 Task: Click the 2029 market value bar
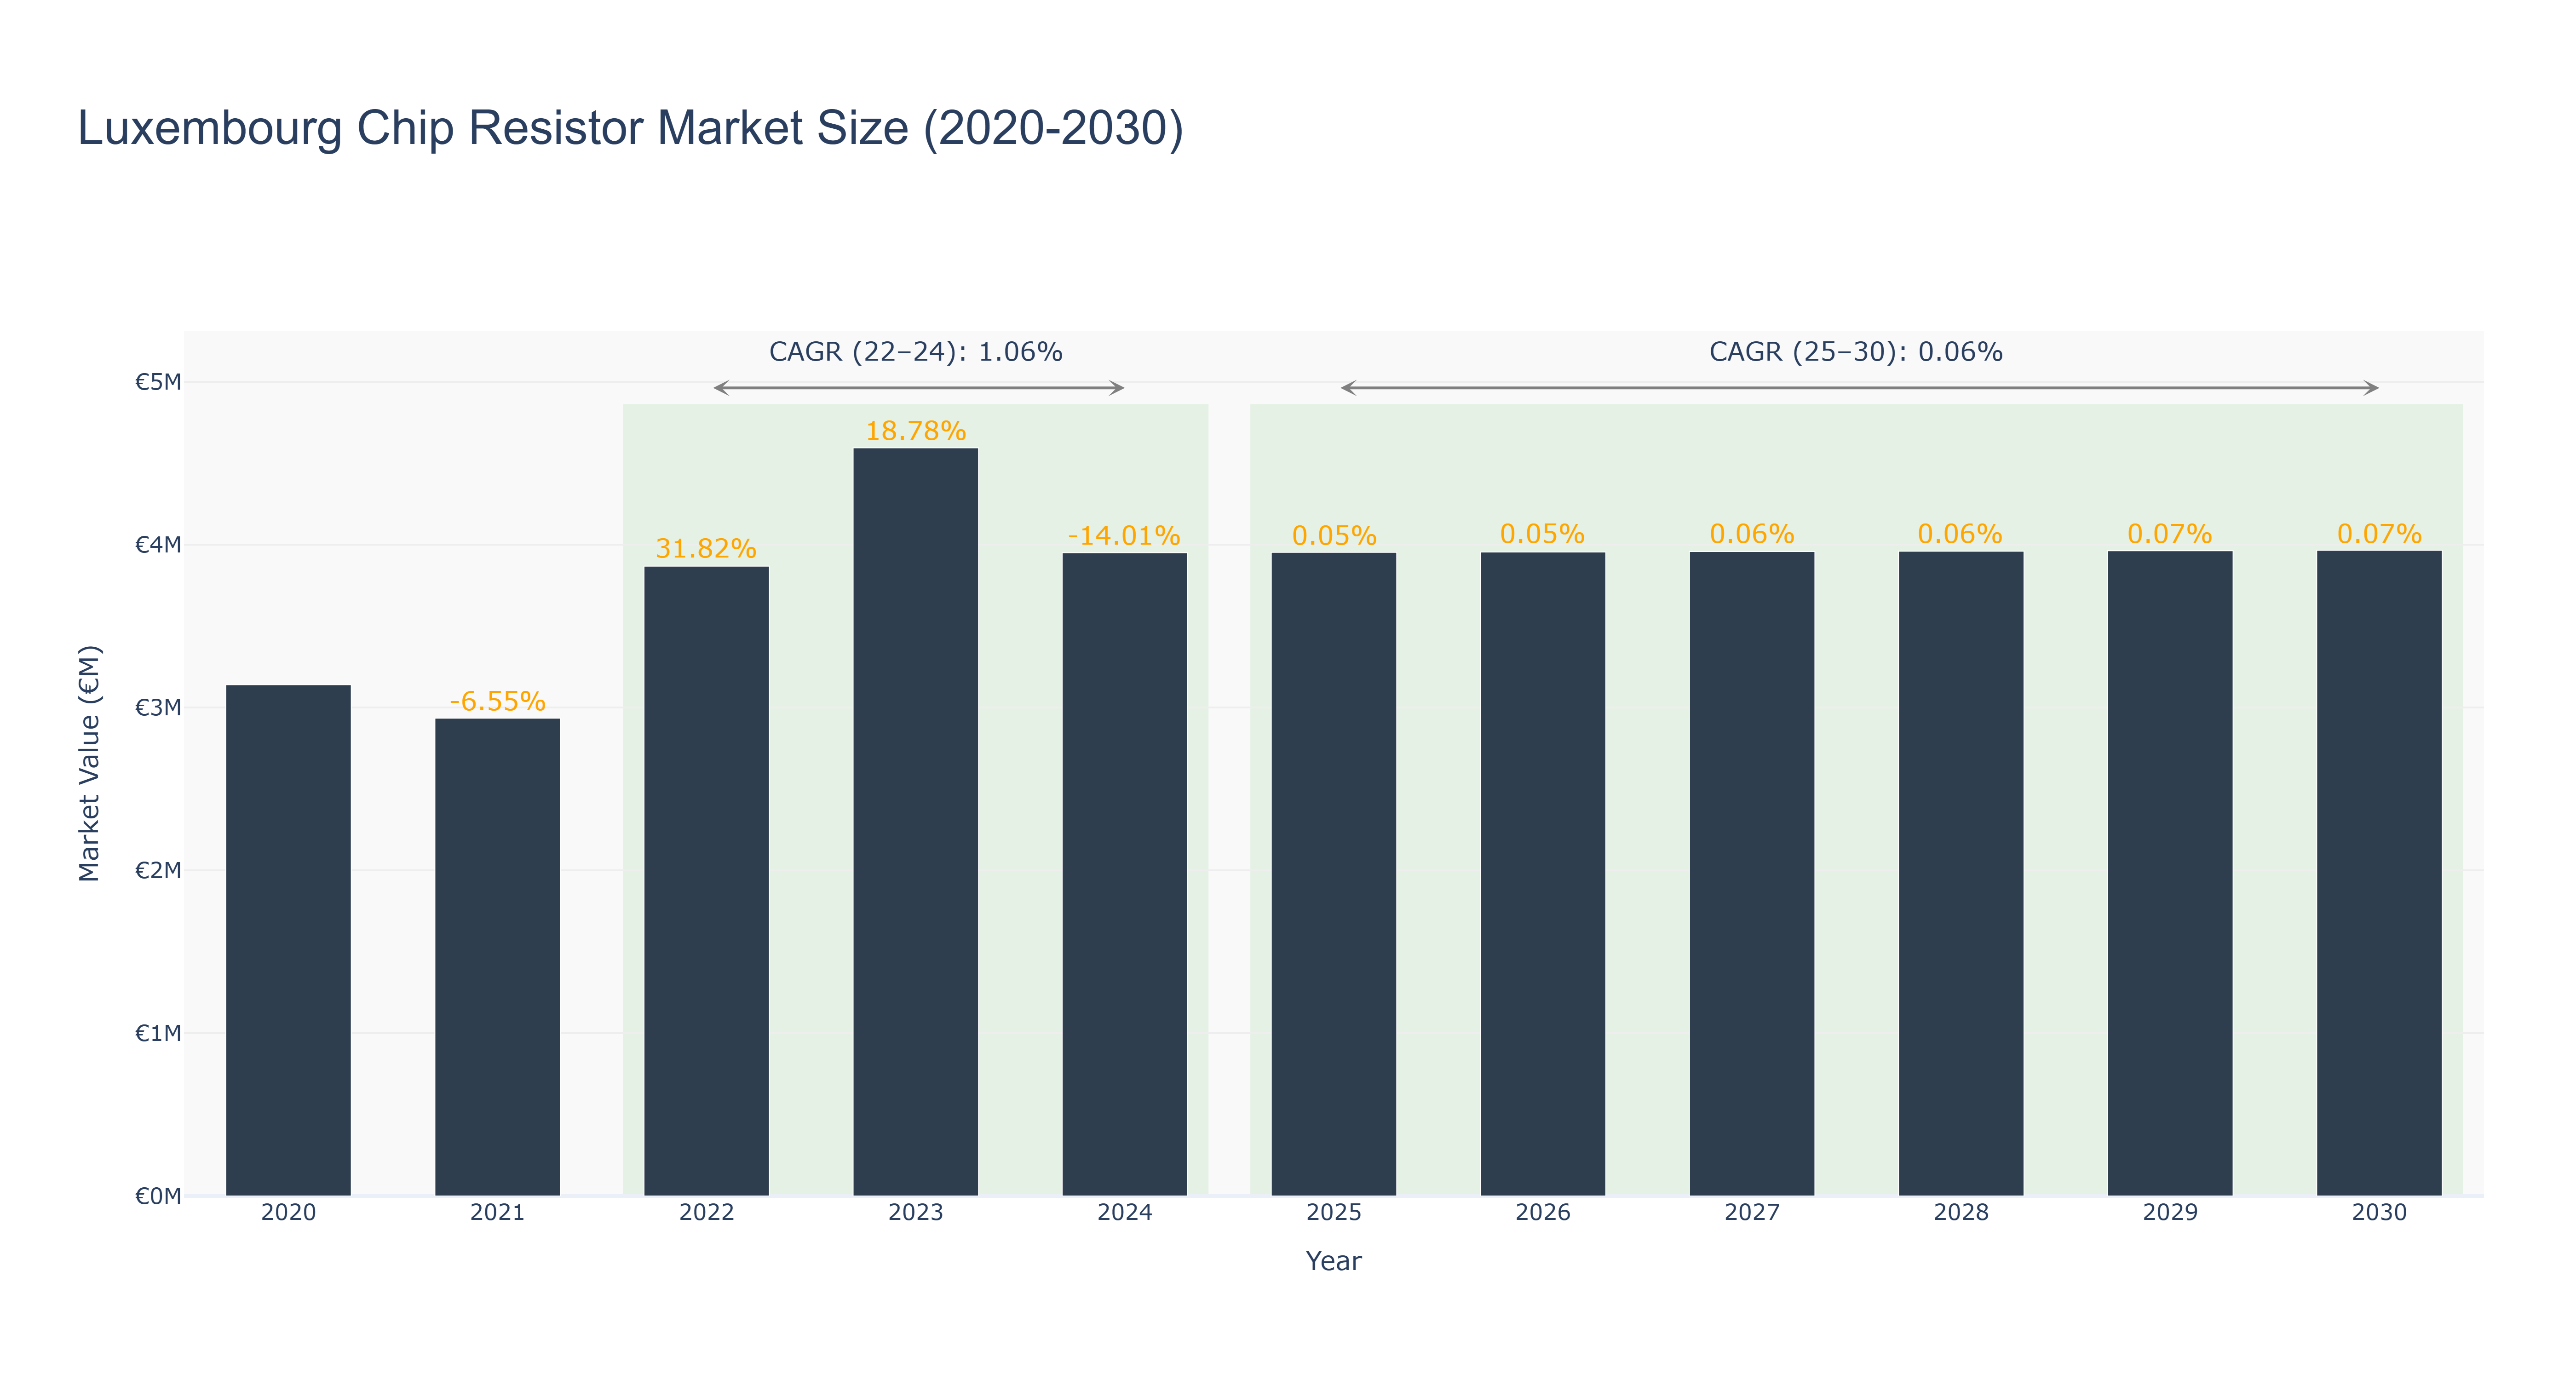pos(2169,873)
